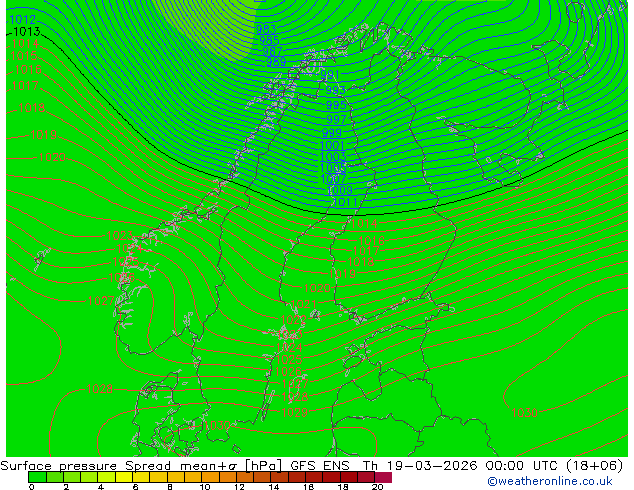Image resolution: width=634 pixels, height=490 pixels.
Task: Click the blue 989 contour label
Action: click(276, 62)
